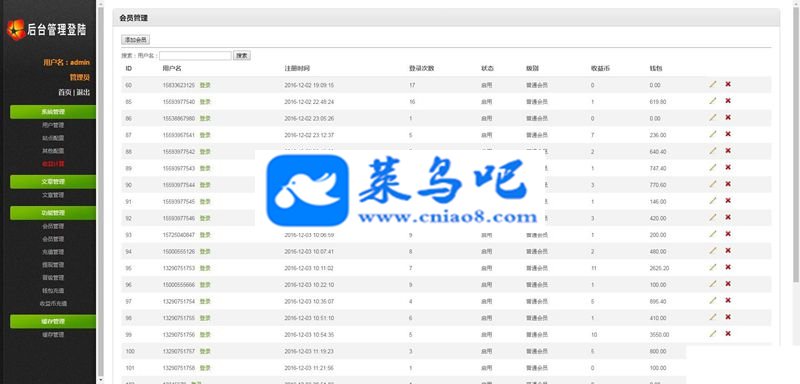This screenshot has height=384, width=800.
Task: Edit member ID 96 via the pencil icon
Action: pyautogui.click(x=713, y=284)
